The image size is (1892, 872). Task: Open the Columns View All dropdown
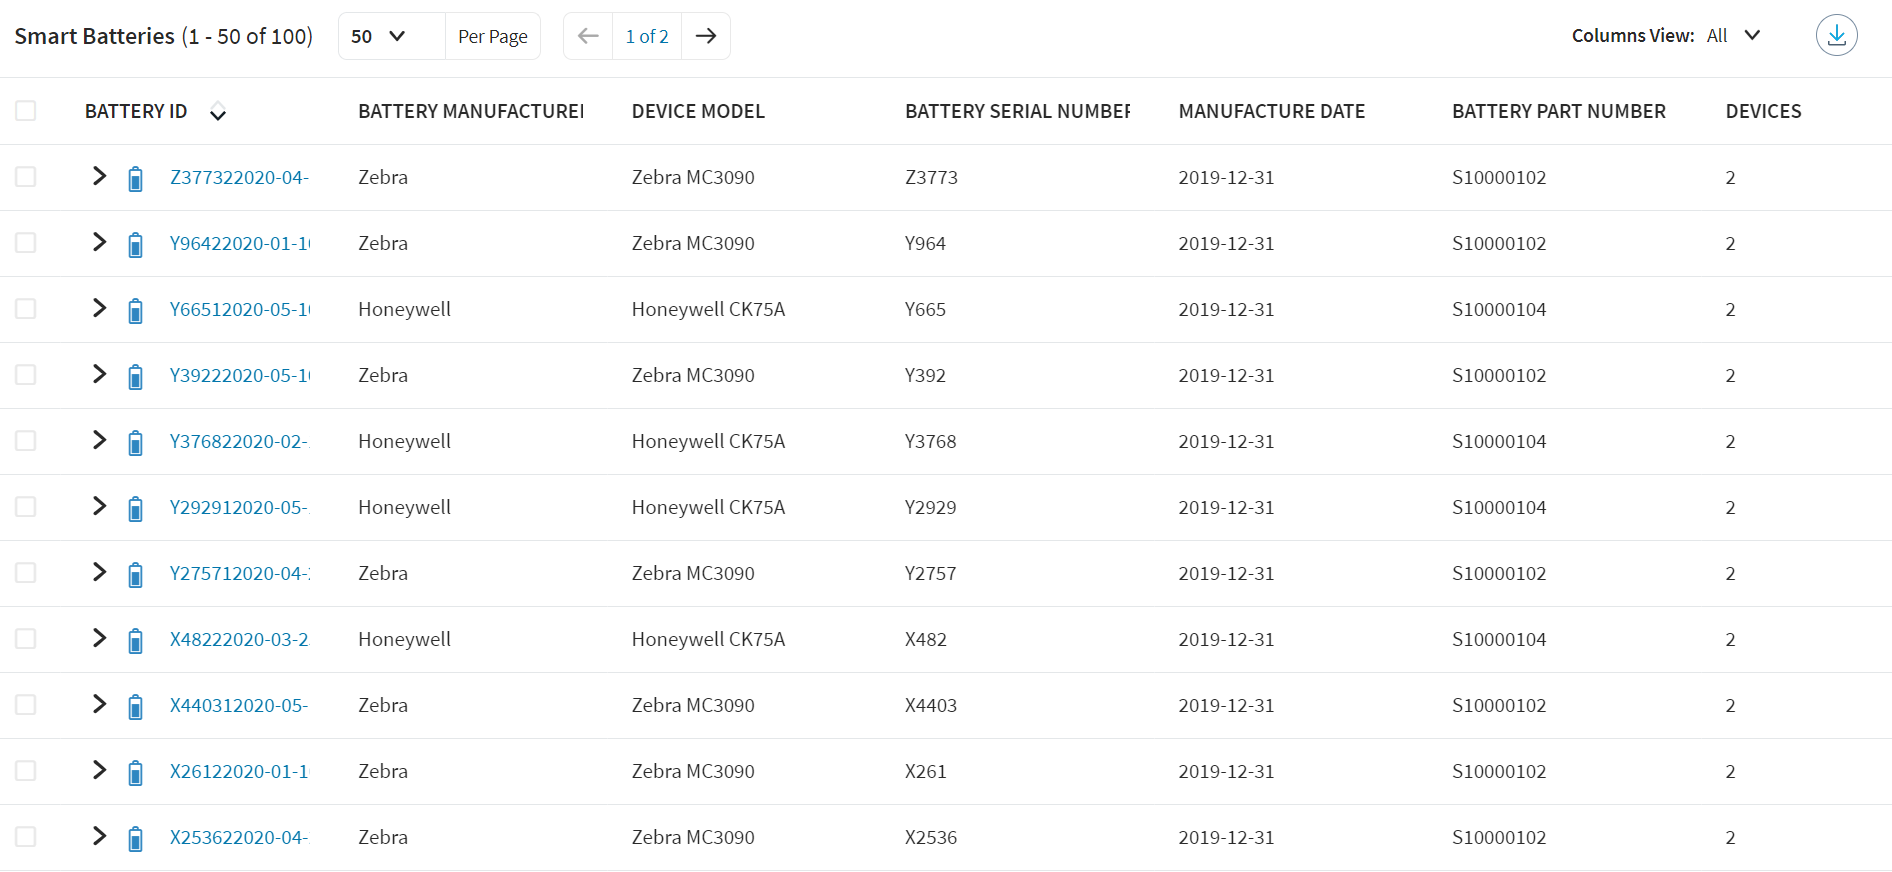(1734, 36)
